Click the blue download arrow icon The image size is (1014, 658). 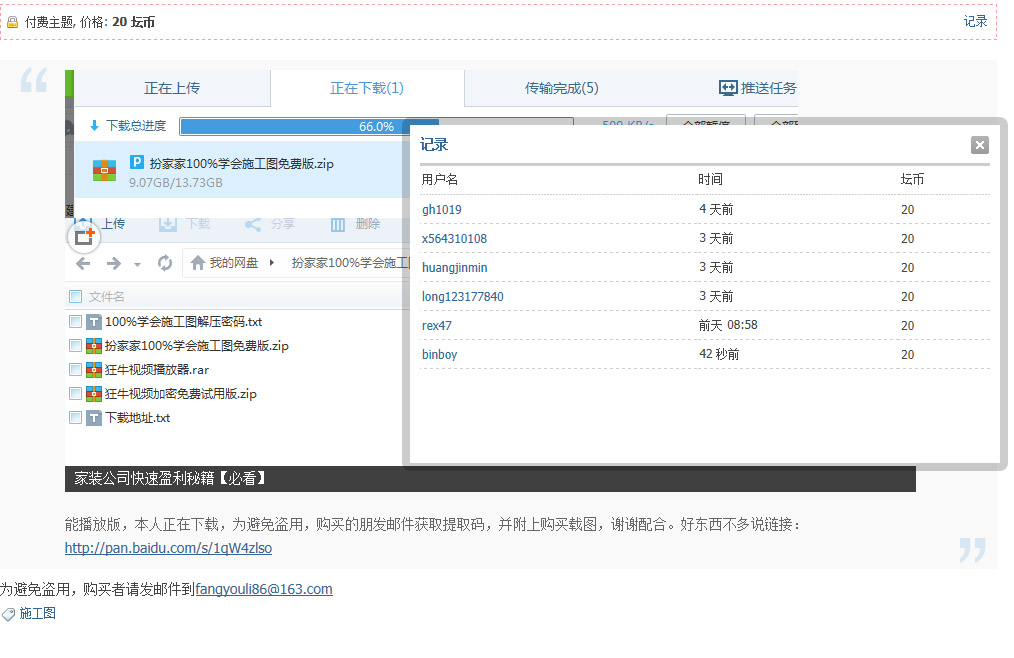[x=94, y=126]
